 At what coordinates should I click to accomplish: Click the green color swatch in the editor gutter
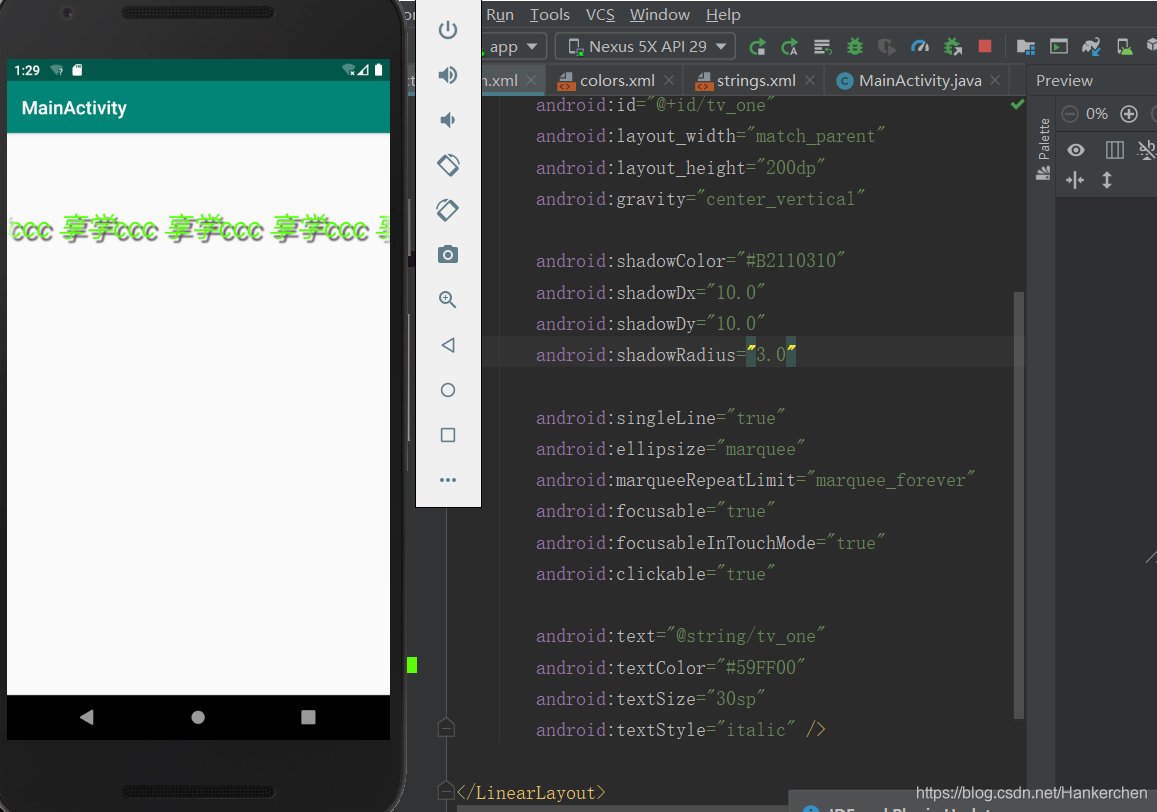click(412, 665)
